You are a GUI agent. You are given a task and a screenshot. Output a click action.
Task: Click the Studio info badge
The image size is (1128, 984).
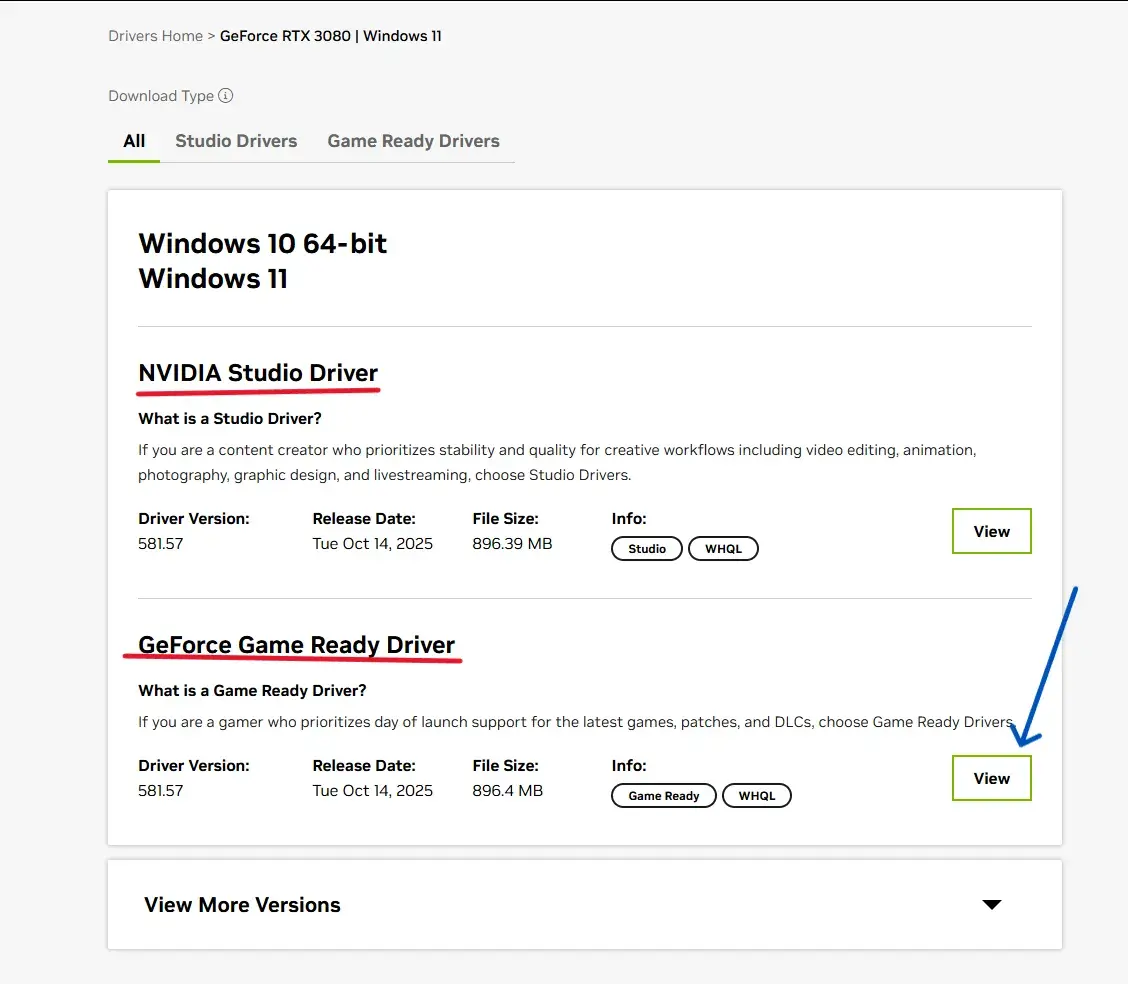coord(646,548)
